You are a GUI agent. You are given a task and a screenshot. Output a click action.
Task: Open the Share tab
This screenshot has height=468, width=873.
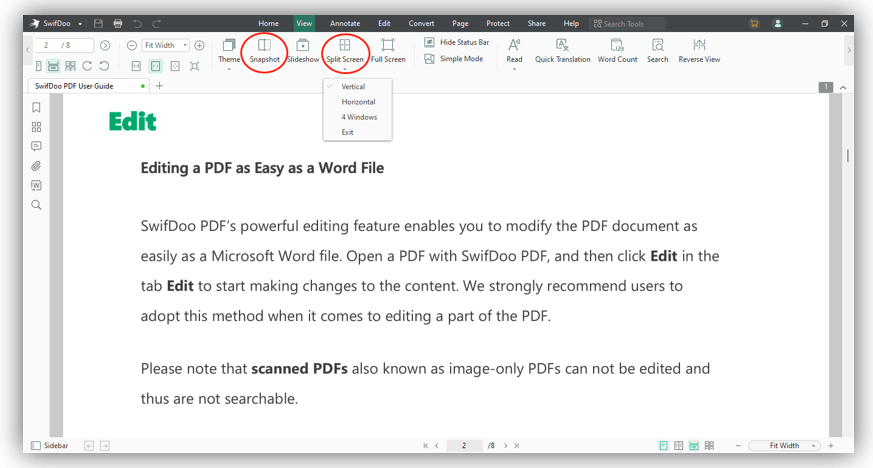click(x=536, y=23)
